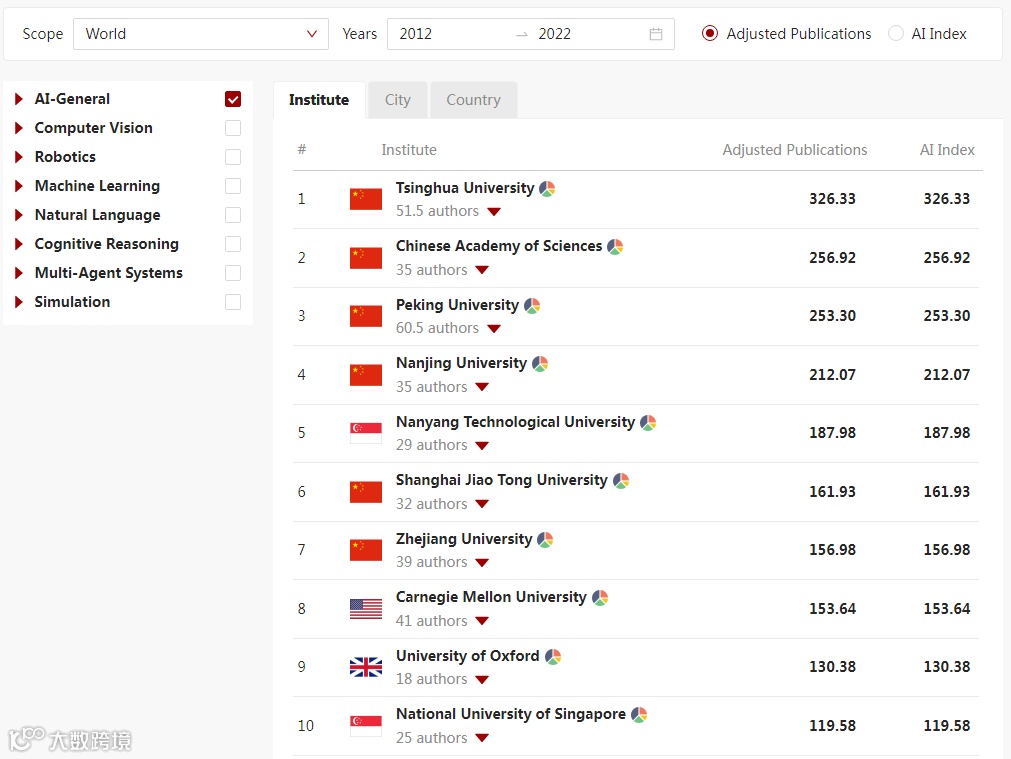Screen dimensions: 1011x759
Task: Expand Shanghai Jiao Tong 32 authors list
Action: pyautogui.click(x=482, y=504)
